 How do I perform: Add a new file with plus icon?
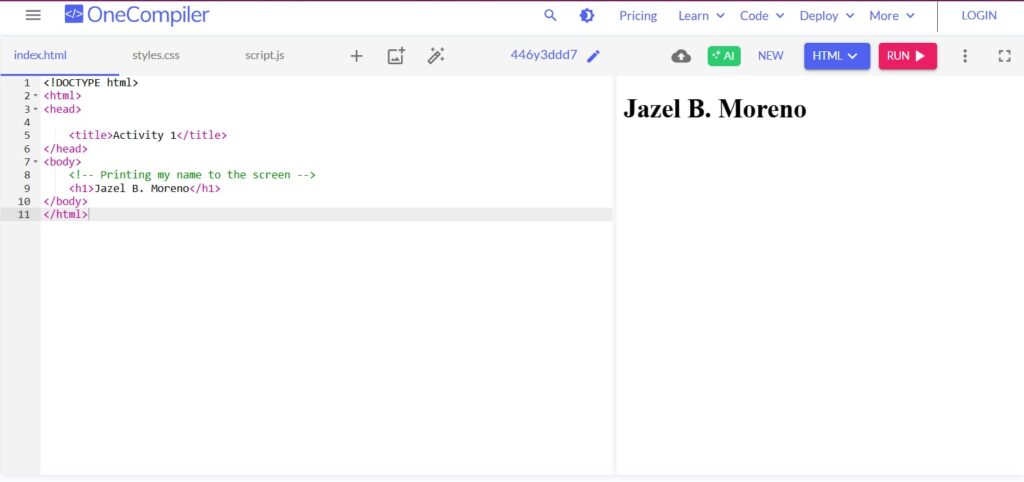point(356,56)
